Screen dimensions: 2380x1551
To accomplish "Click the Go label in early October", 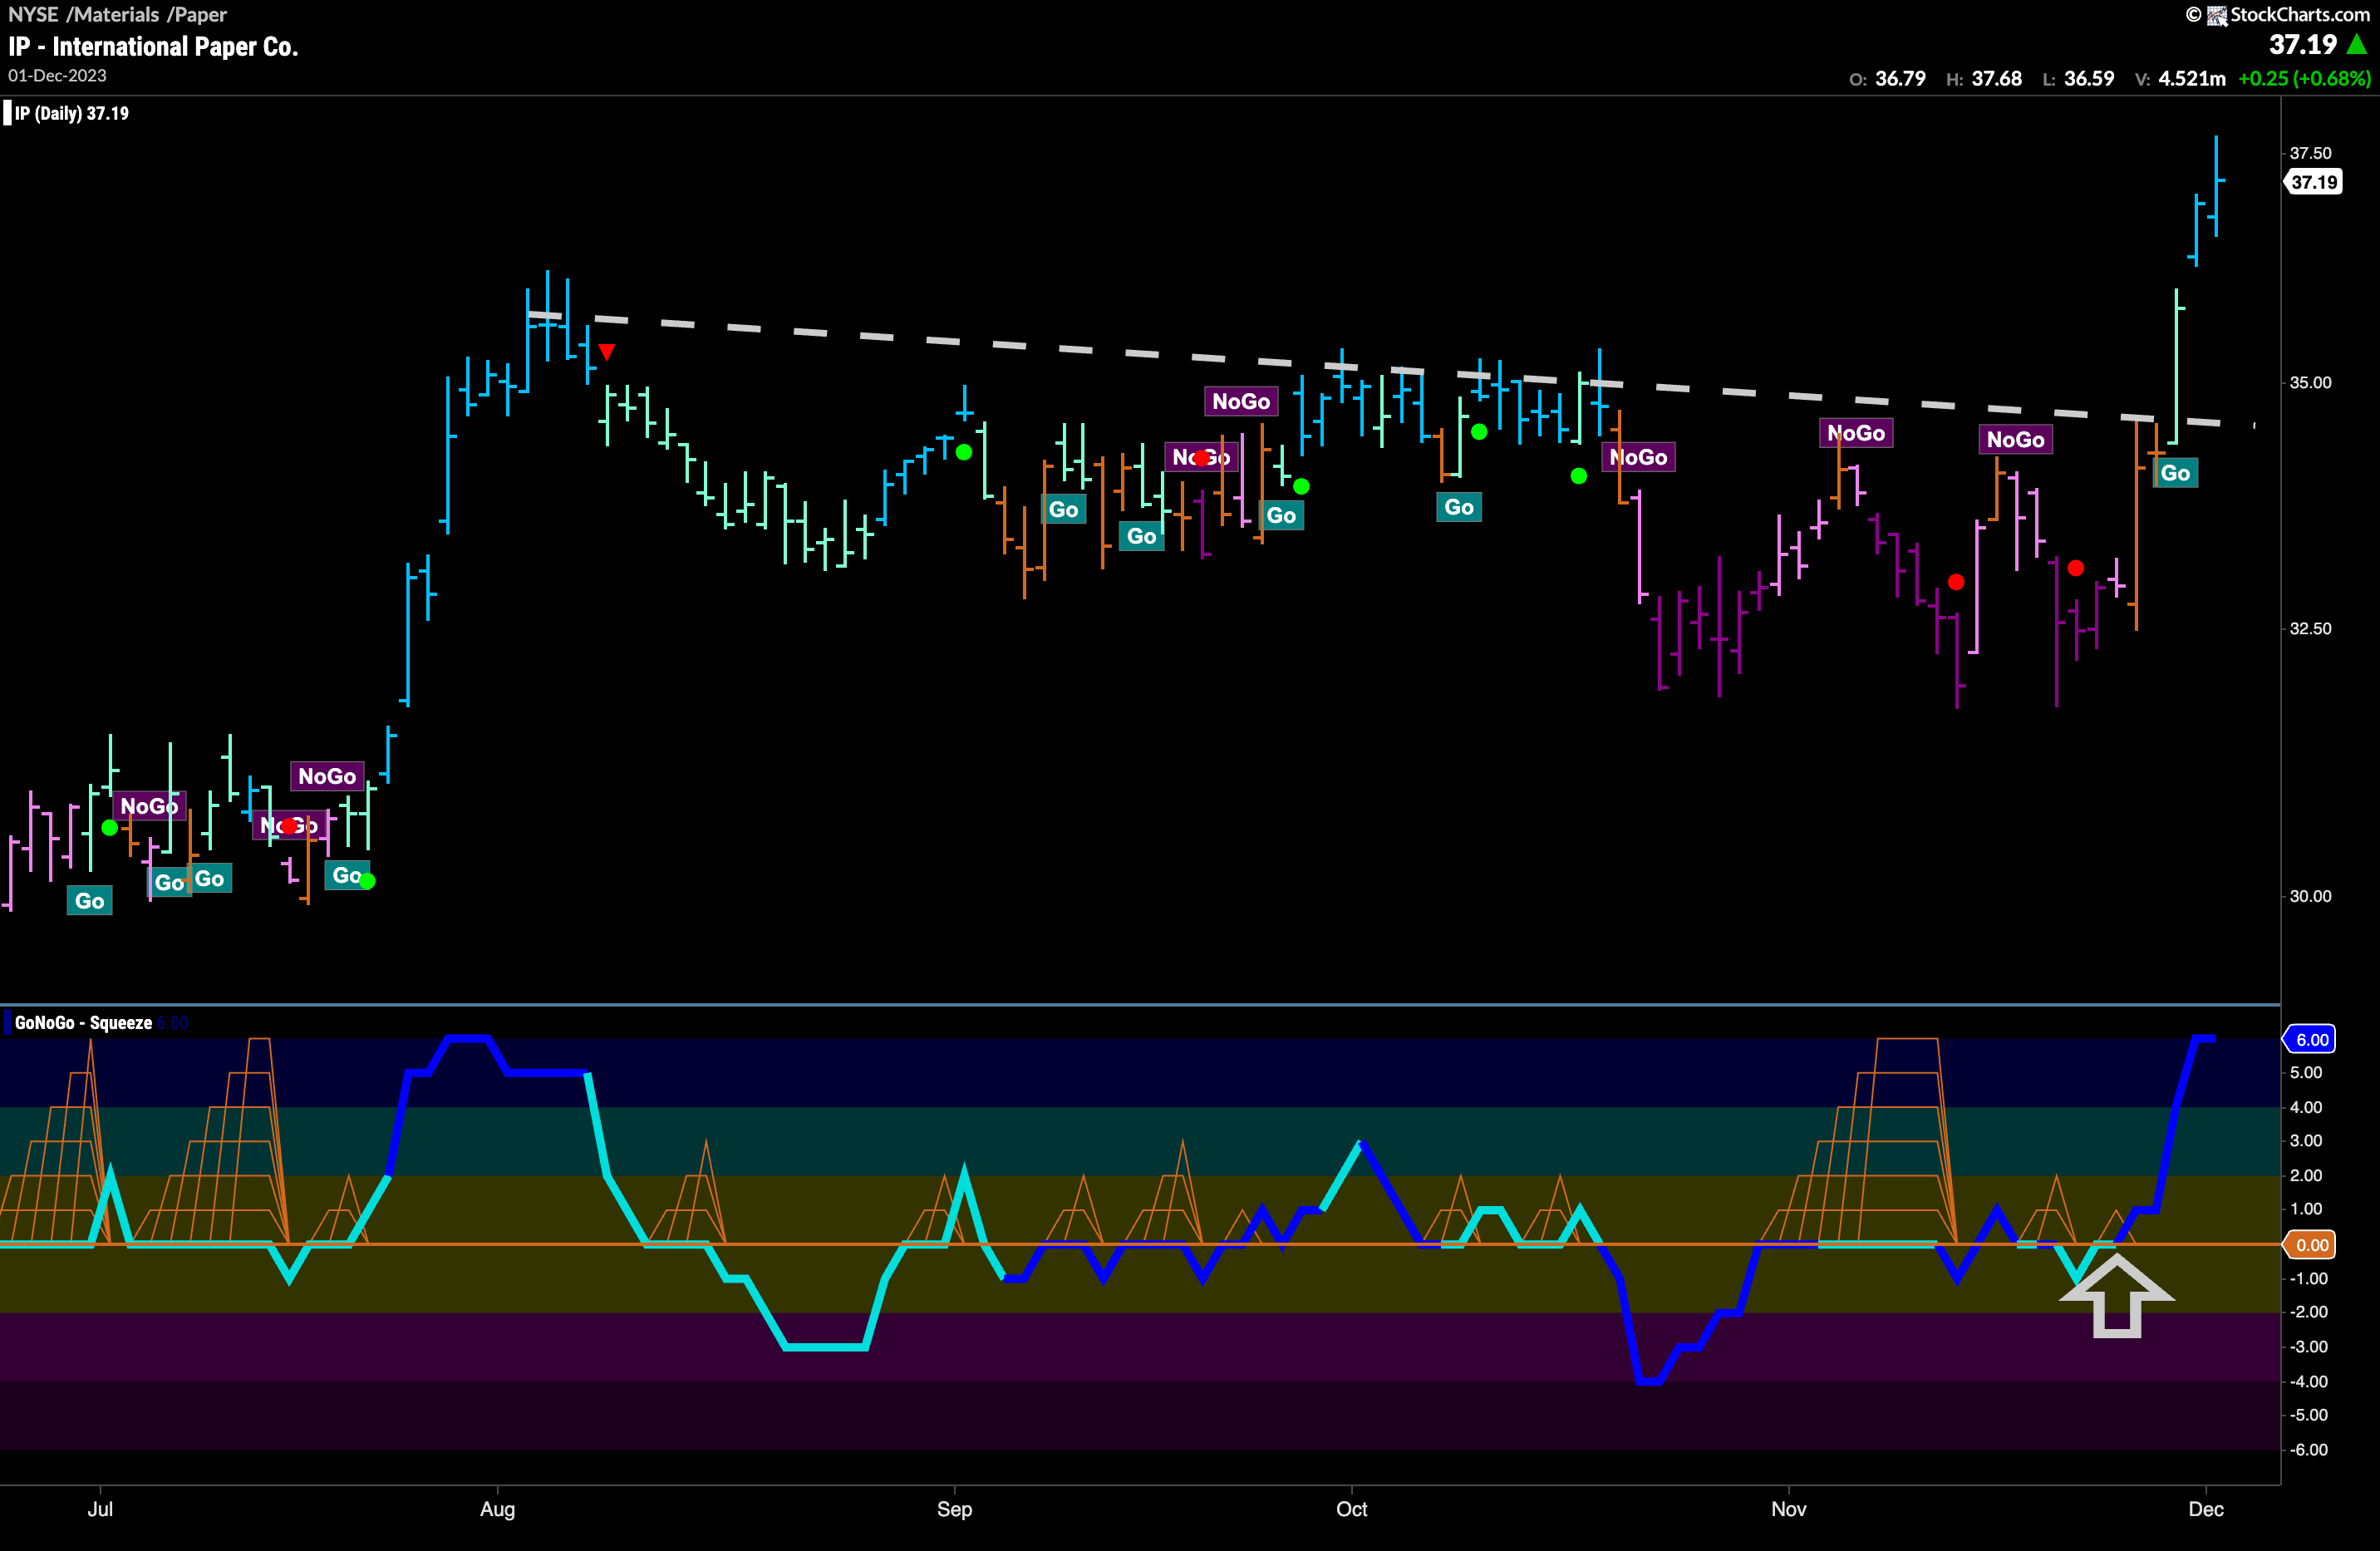I will [x=1459, y=507].
